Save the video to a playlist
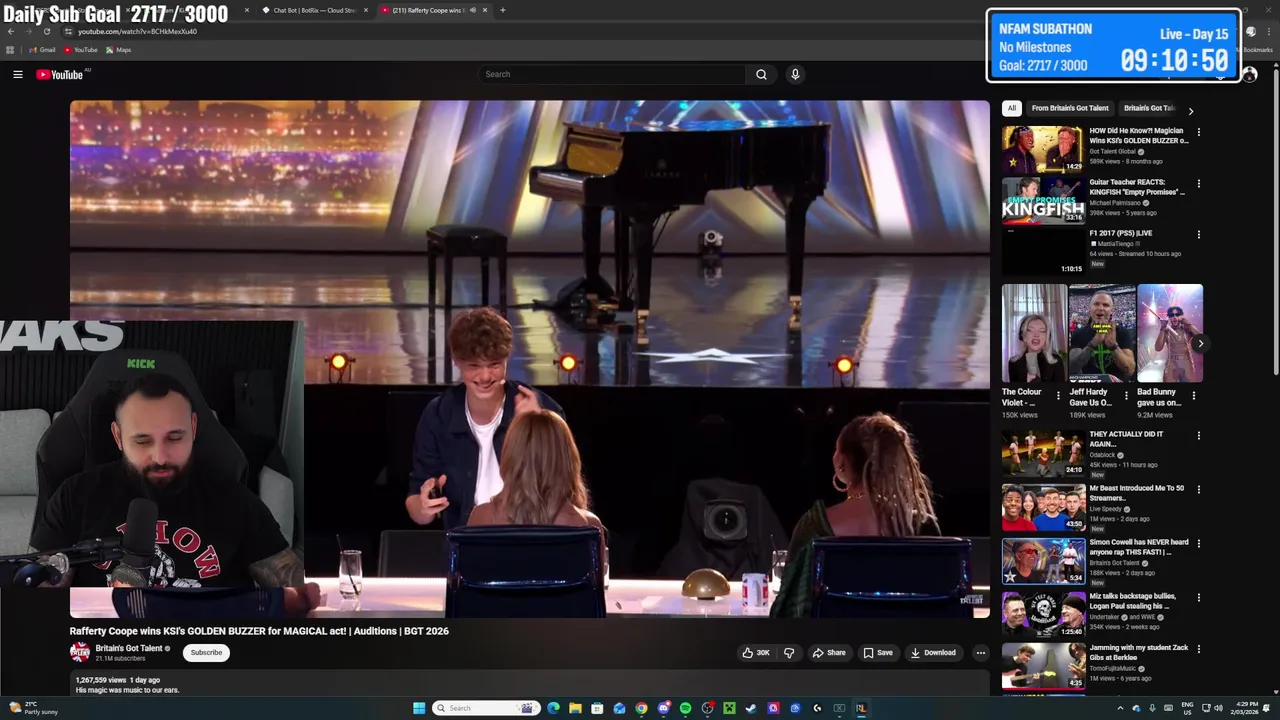 click(878, 653)
